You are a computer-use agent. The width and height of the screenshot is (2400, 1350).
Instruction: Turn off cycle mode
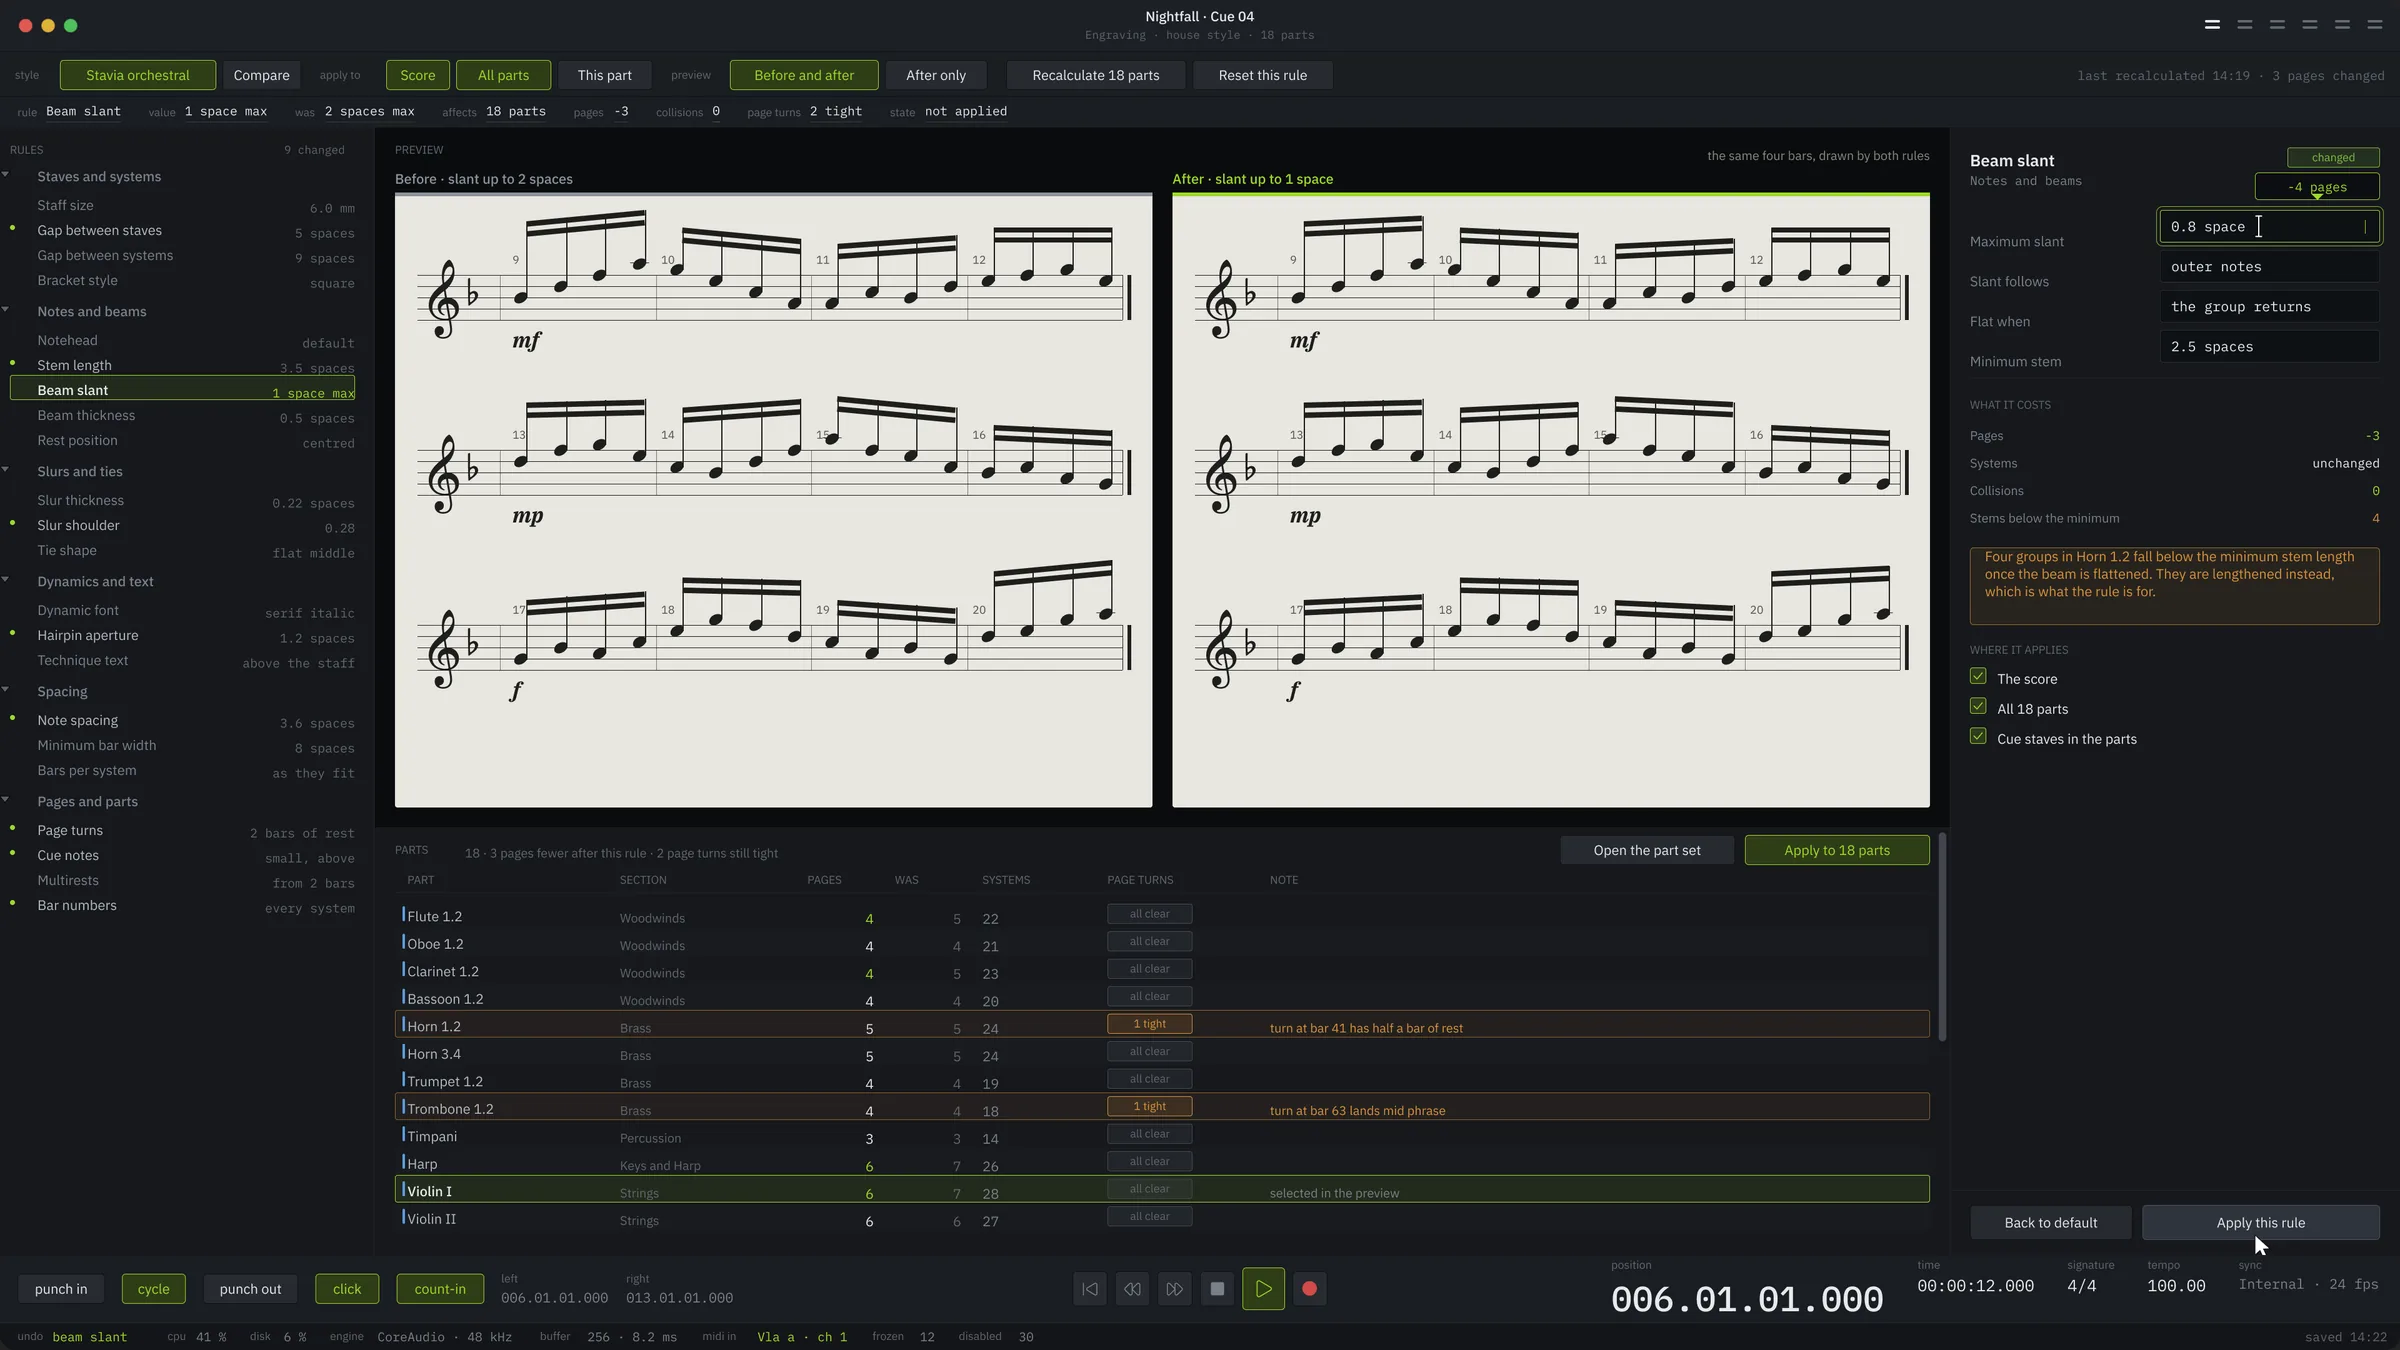pyautogui.click(x=153, y=1289)
